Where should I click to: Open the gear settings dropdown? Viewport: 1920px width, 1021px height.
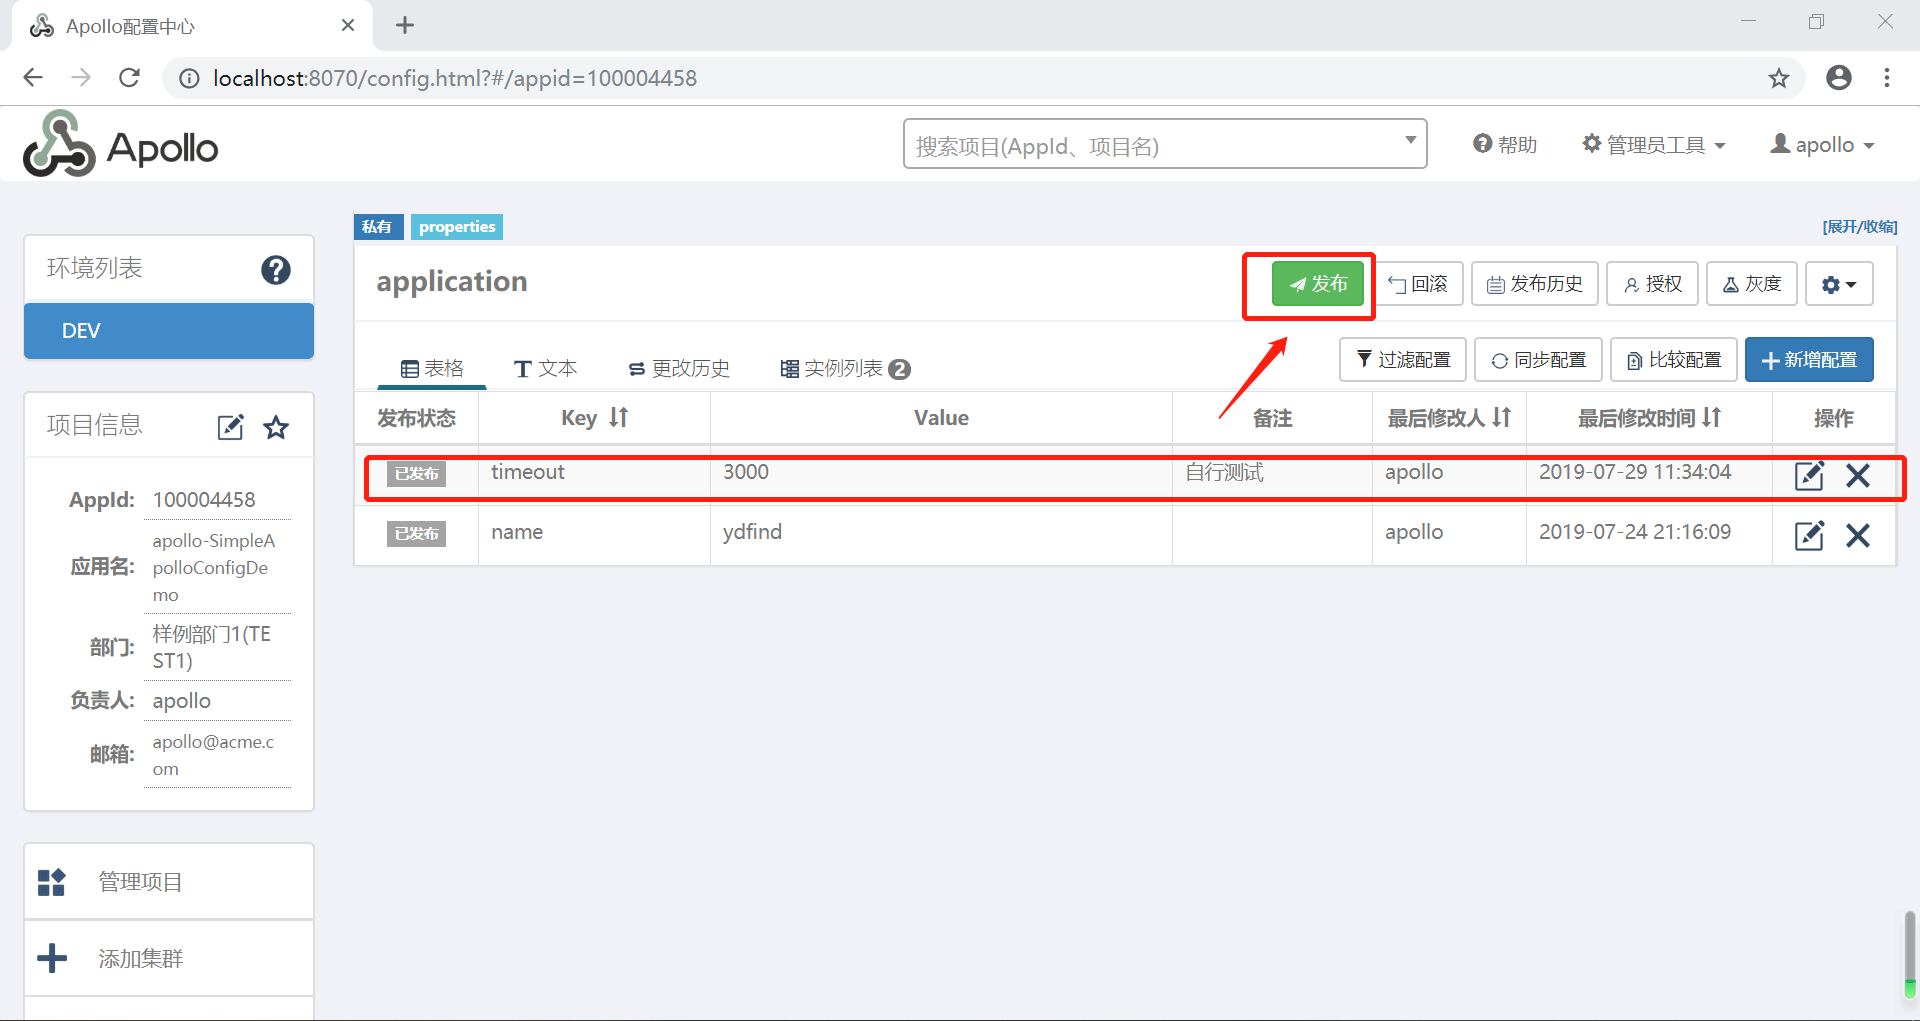pyautogui.click(x=1838, y=283)
